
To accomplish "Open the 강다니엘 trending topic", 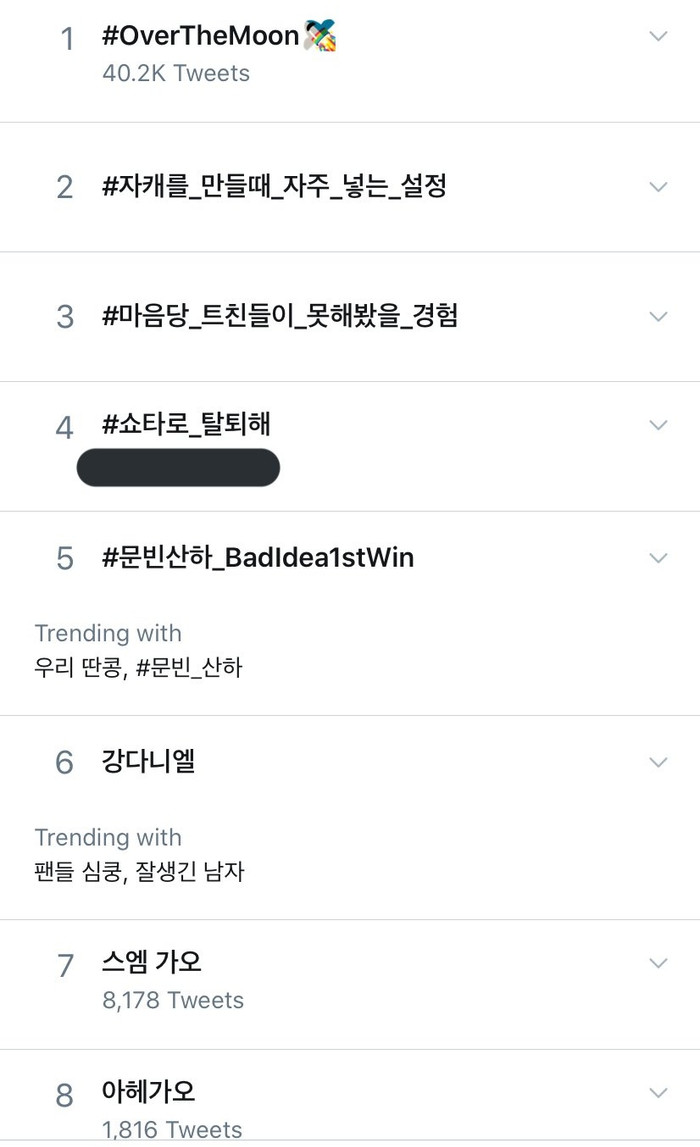I will tap(149, 762).
